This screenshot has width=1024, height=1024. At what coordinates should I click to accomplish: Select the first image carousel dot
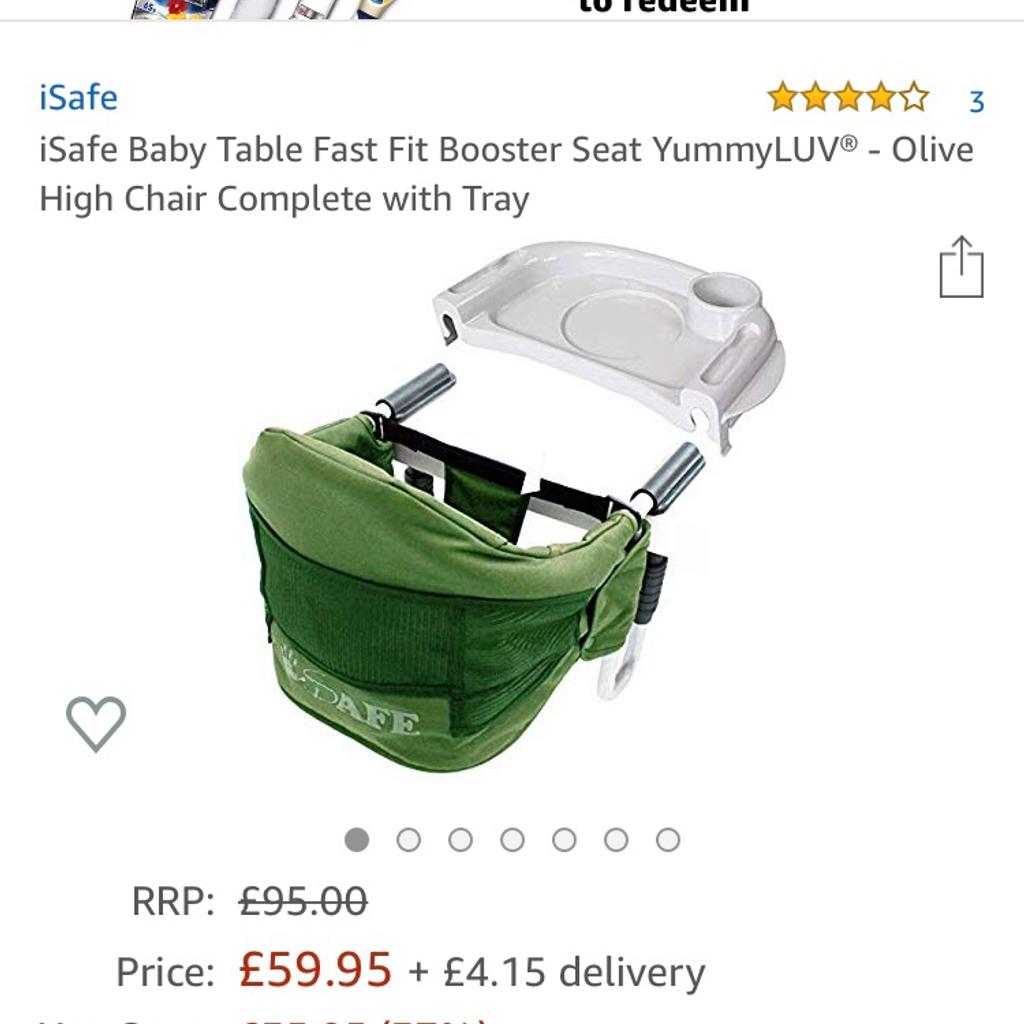(x=357, y=839)
